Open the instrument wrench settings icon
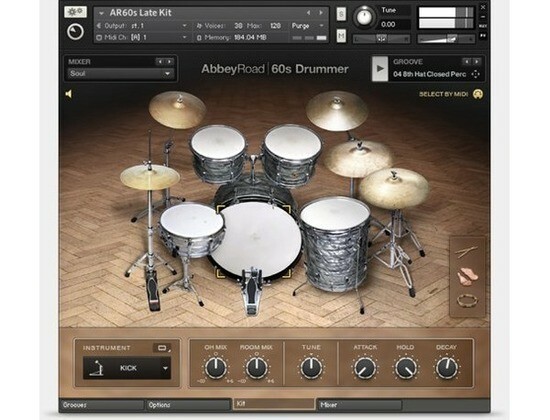 click(x=75, y=12)
